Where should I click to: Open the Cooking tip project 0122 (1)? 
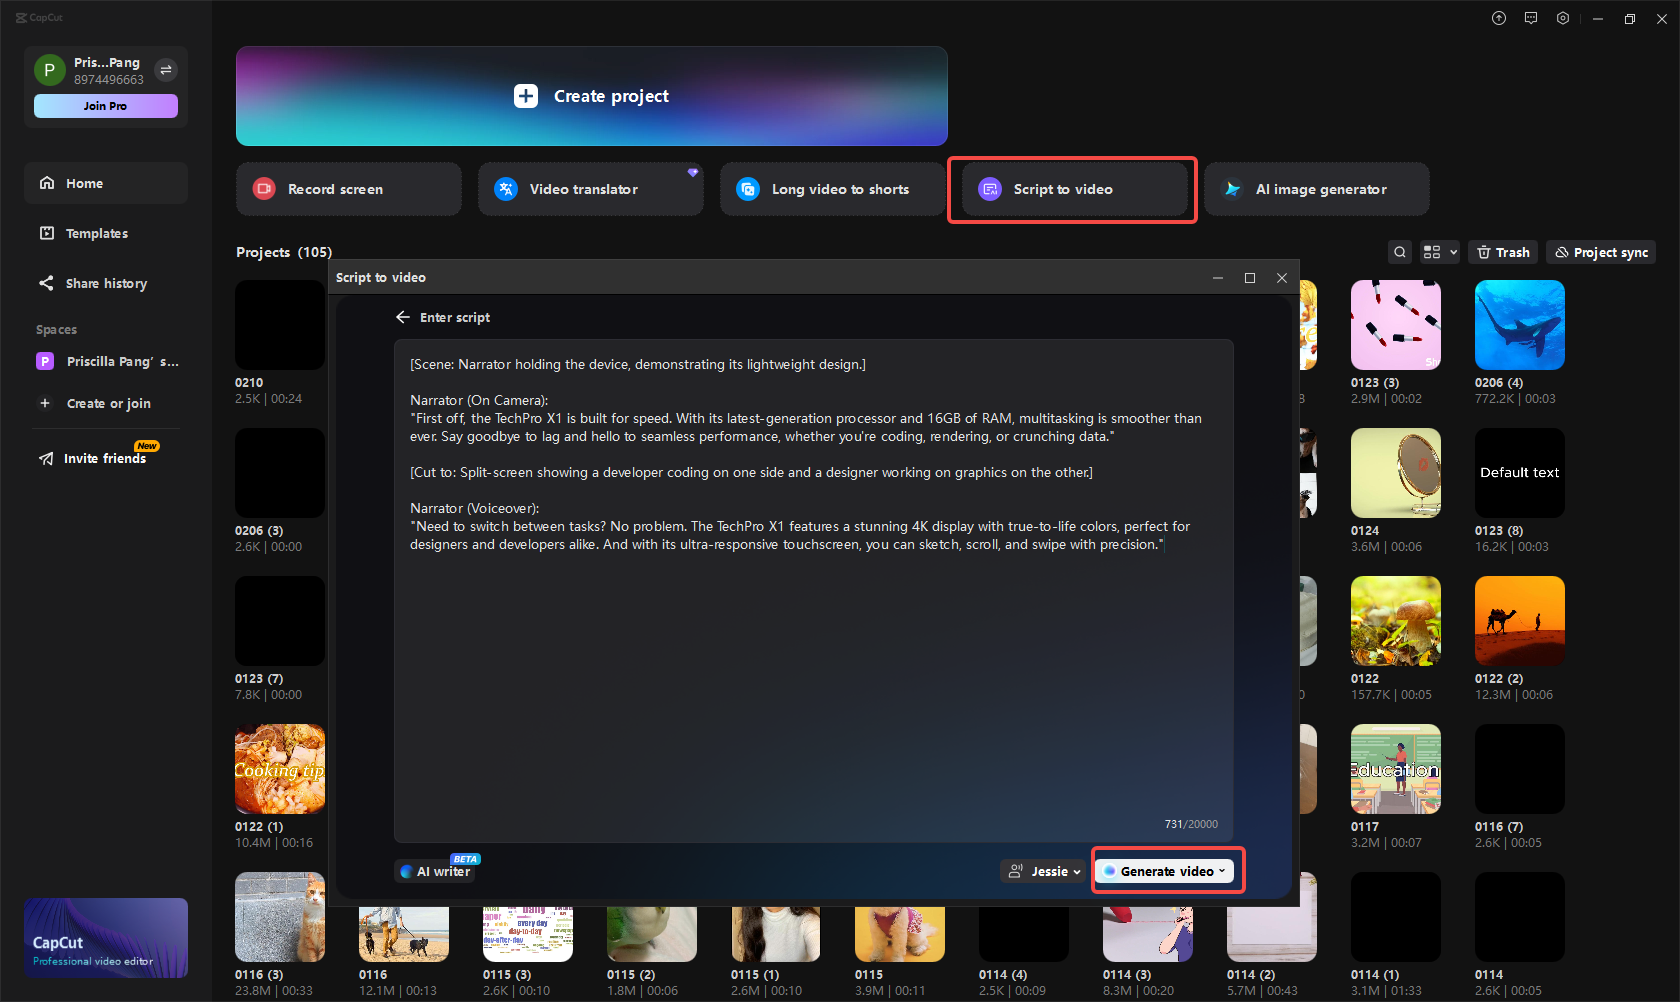[x=280, y=769]
